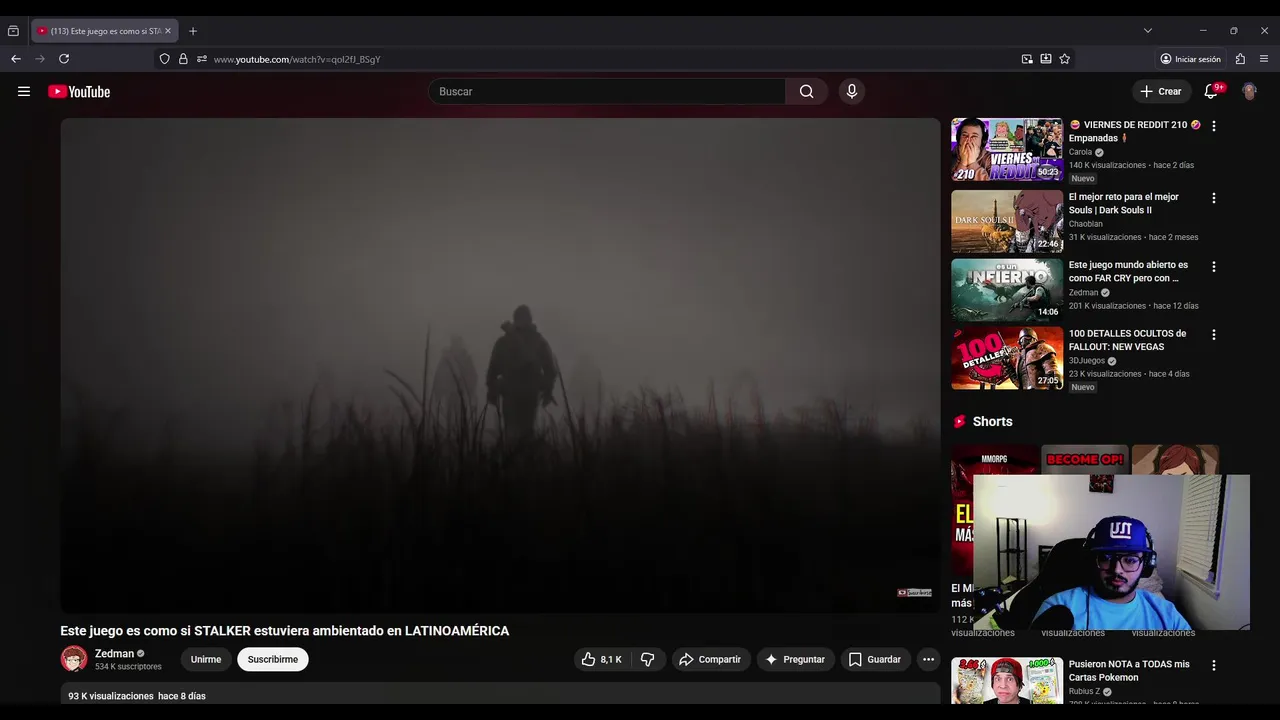Open options for FAR CRY open-world video
The height and width of the screenshot is (720, 1280).
(1214, 267)
